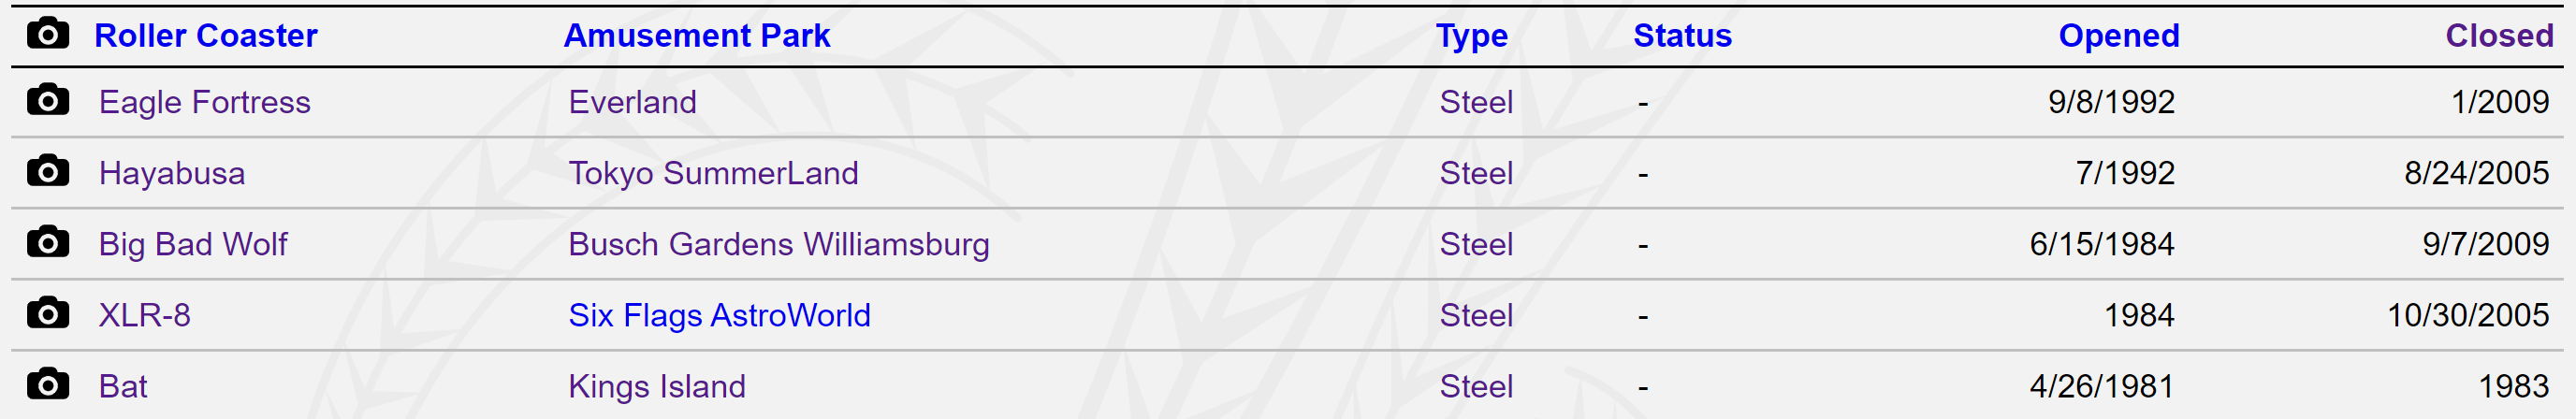This screenshot has height=419, width=2576.
Task: Sort by Roller Coaster column header
Action: click(206, 35)
